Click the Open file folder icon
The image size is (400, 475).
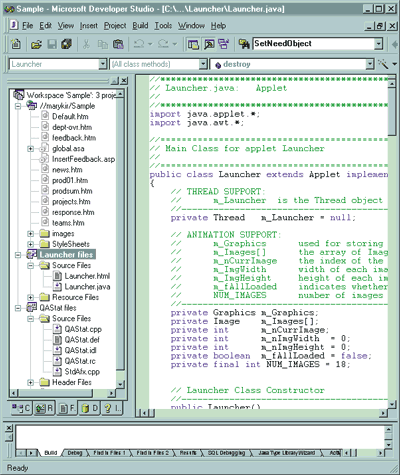point(36,44)
